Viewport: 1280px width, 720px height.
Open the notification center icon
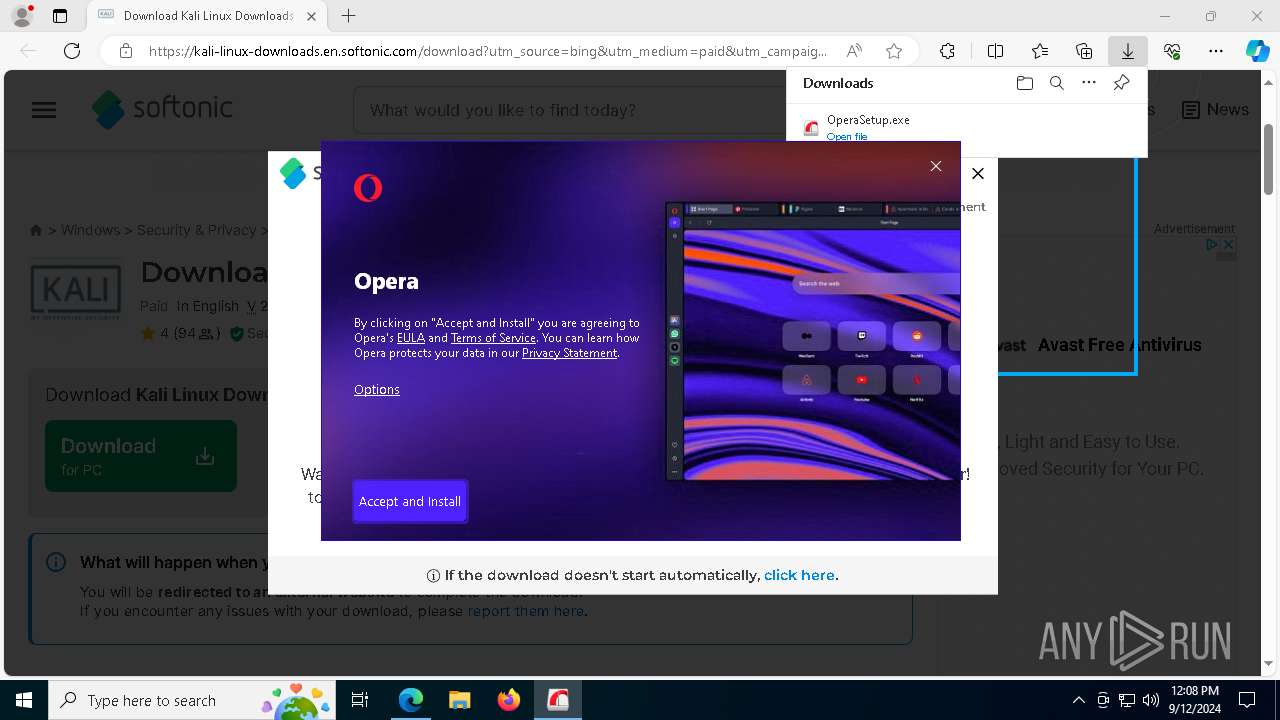click(x=1247, y=700)
